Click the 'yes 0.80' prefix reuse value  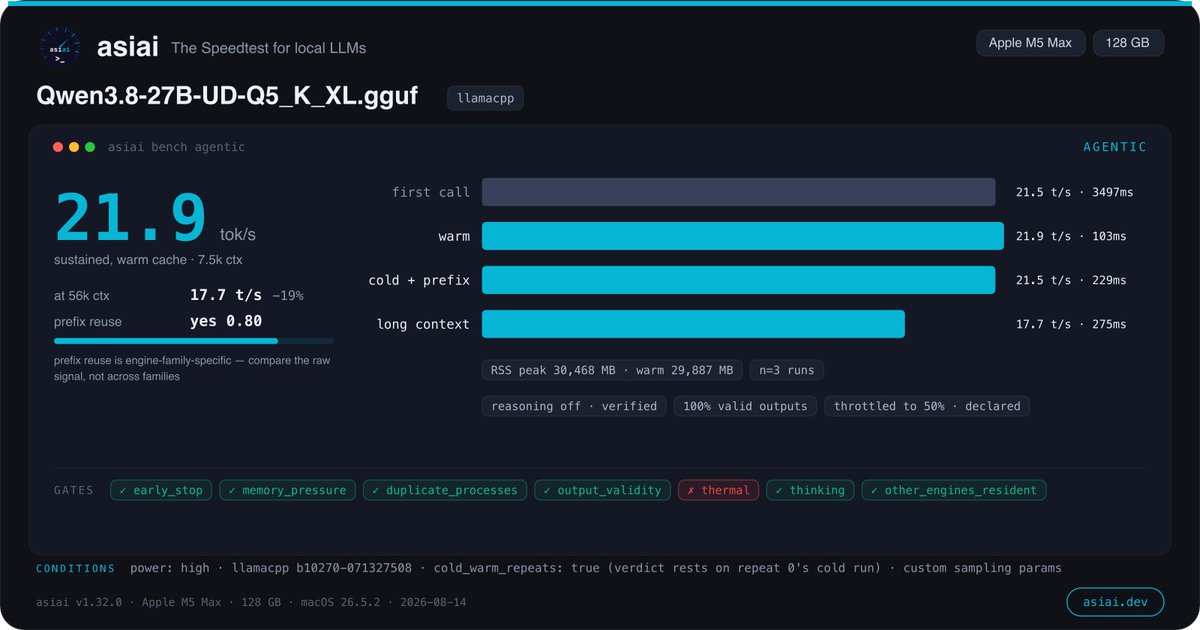pyautogui.click(x=226, y=321)
